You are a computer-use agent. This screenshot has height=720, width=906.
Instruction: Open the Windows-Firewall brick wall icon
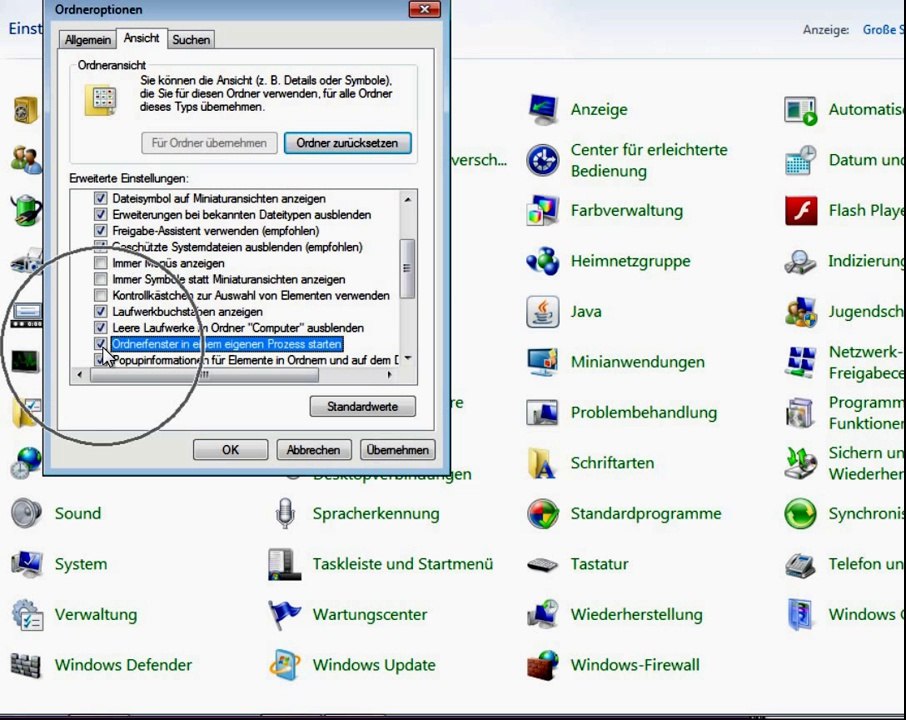coord(543,665)
